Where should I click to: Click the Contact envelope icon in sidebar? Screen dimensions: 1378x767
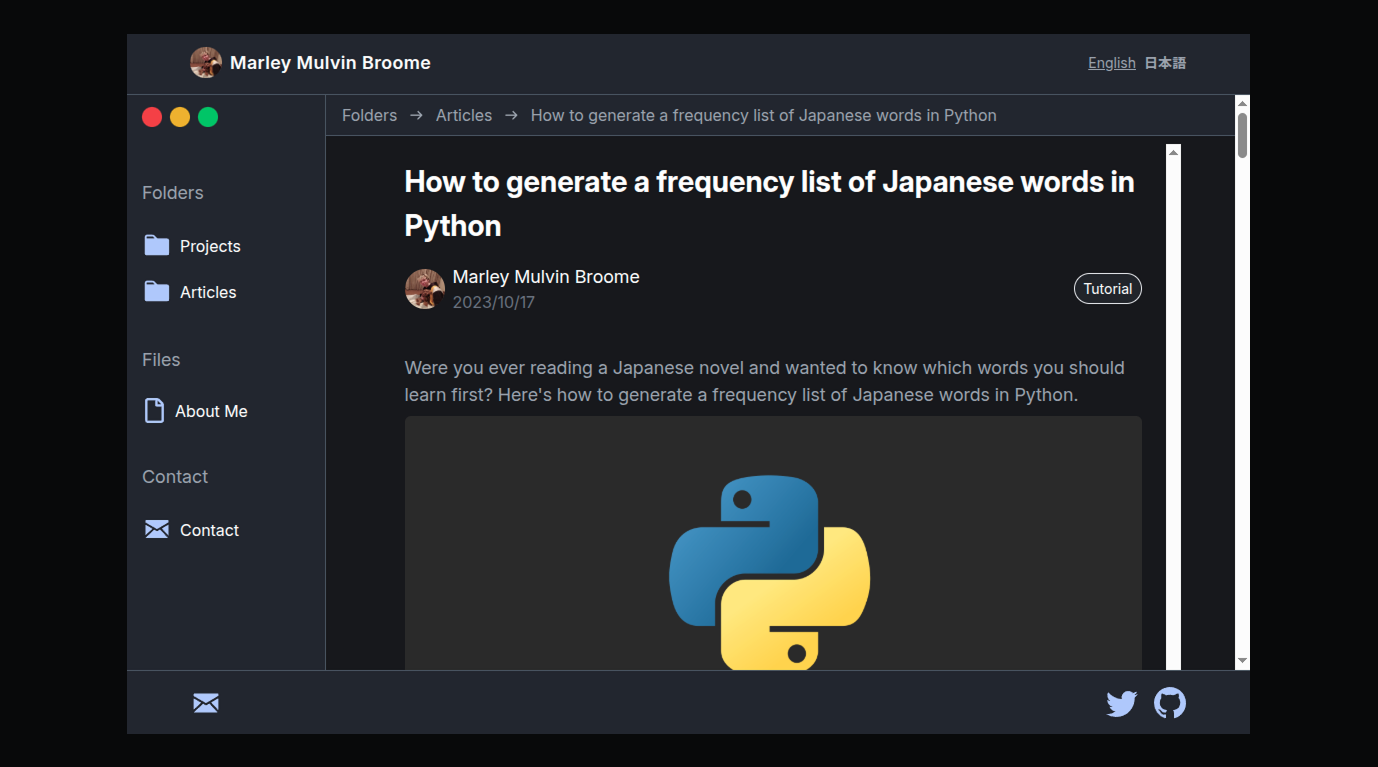click(x=157, y=529)
